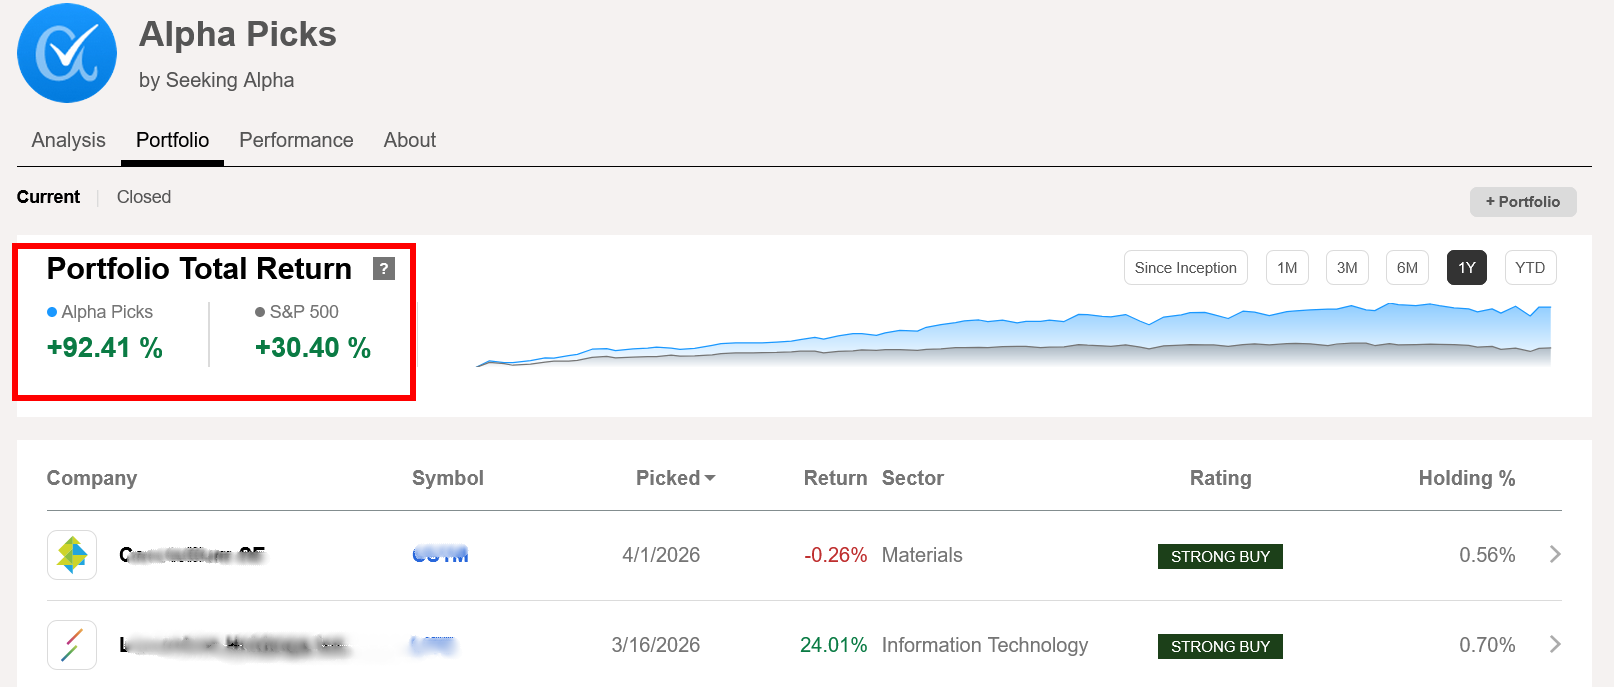Click the STRONG BUY badge for Information Technology
The width and height of the screenshot is (1614, 687).
pyautogui.click(x=1220, y=646)
